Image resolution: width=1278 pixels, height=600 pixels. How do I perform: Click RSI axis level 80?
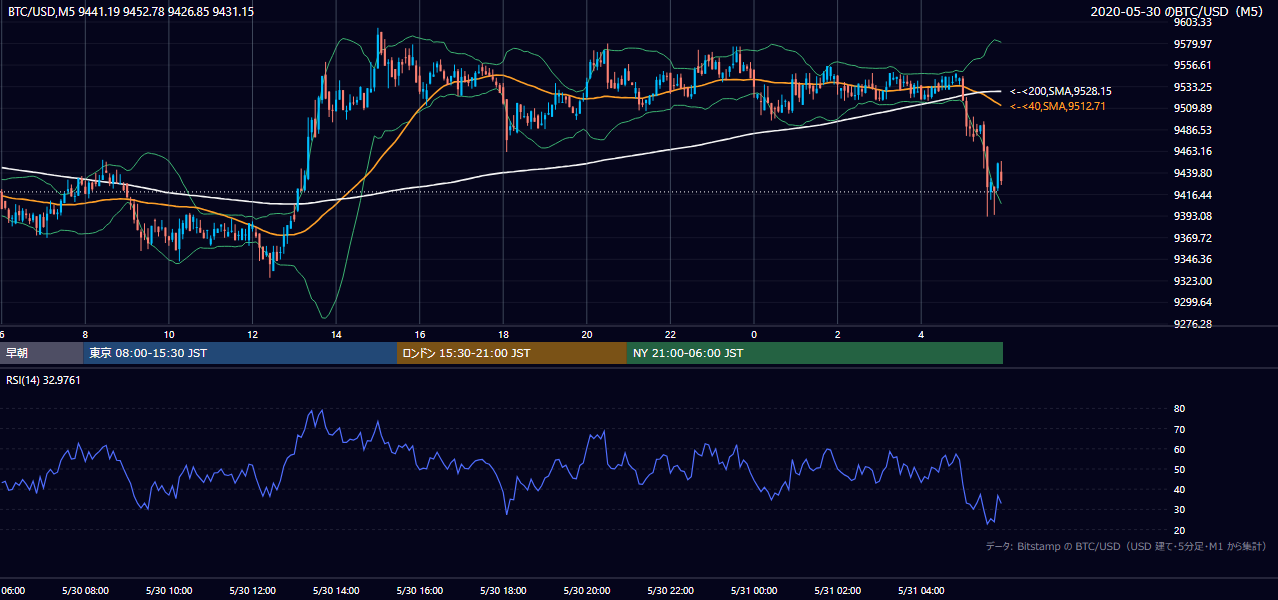[1179, 409]
